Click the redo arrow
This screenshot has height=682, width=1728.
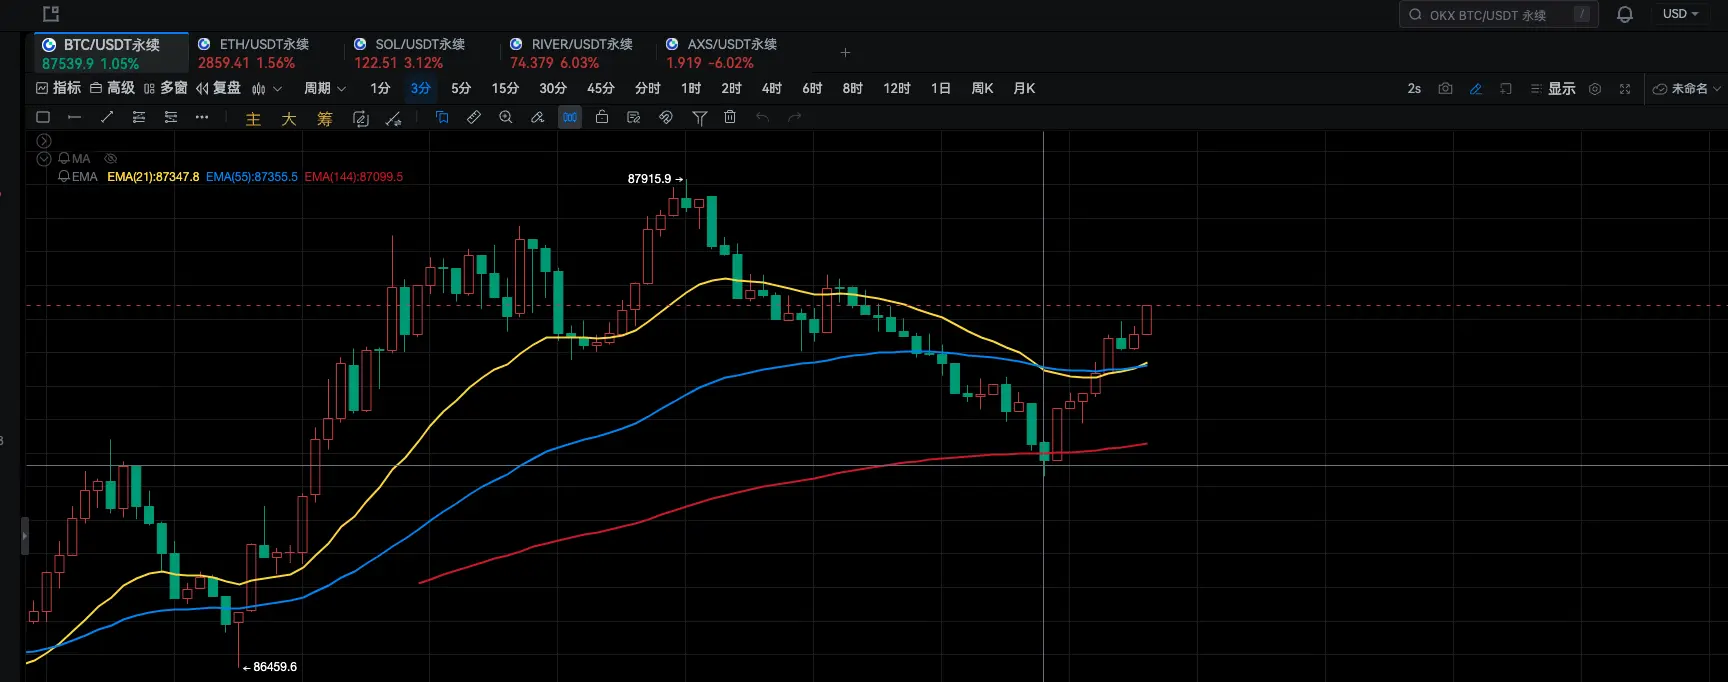pyautogui.click(x=795, y=117)
